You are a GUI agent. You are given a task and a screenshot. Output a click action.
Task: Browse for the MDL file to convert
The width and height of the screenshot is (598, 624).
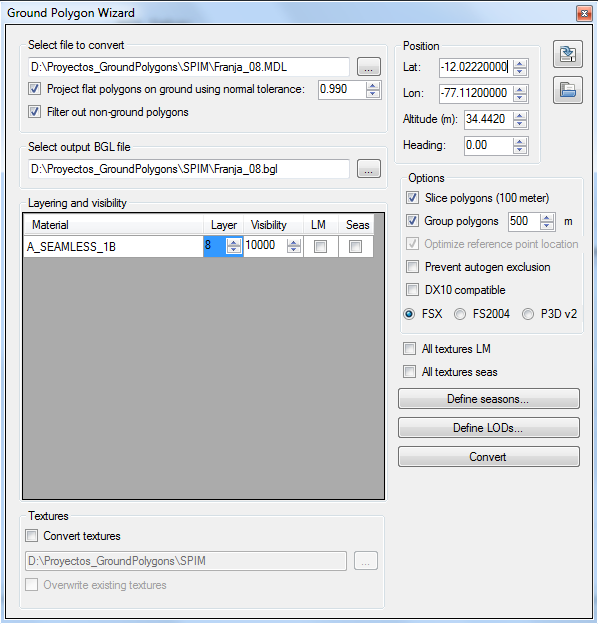coord(368,66)
